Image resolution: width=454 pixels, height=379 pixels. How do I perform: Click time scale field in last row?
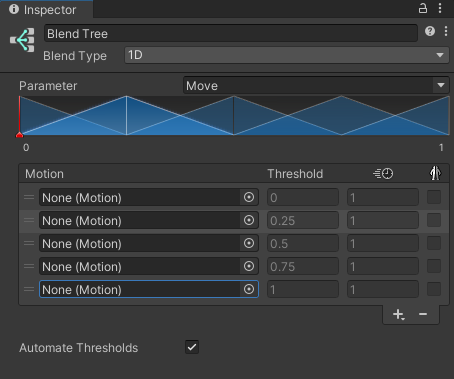pyautogui.click(x=383, y=289)
